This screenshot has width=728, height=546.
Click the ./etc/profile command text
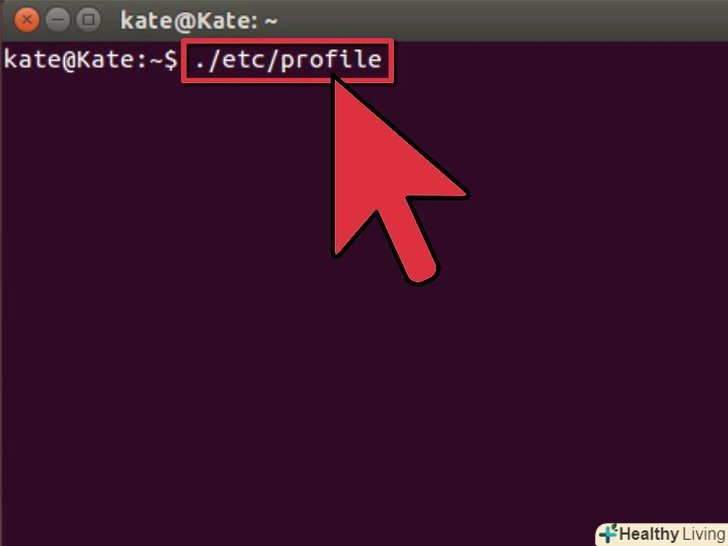click(x=288, y=61)
